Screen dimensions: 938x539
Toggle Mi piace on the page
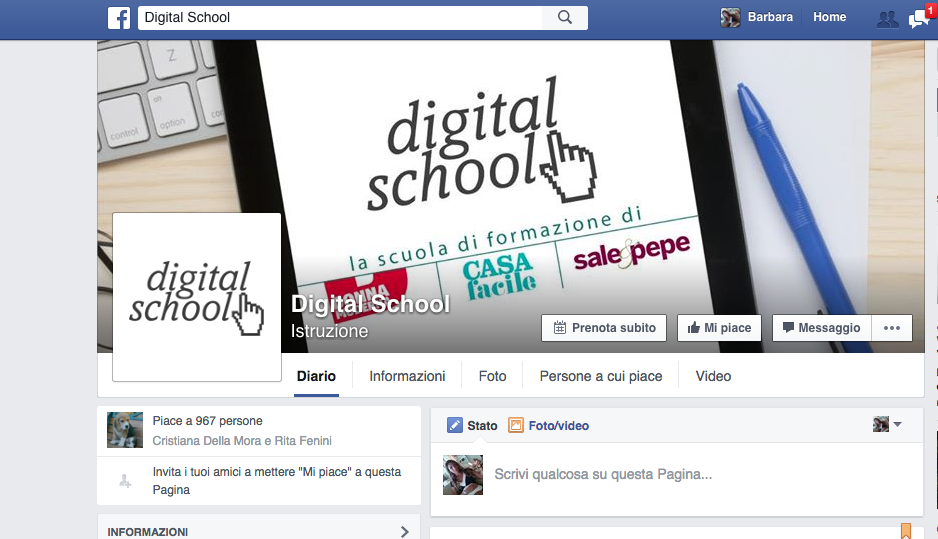[x=718, y=328]
